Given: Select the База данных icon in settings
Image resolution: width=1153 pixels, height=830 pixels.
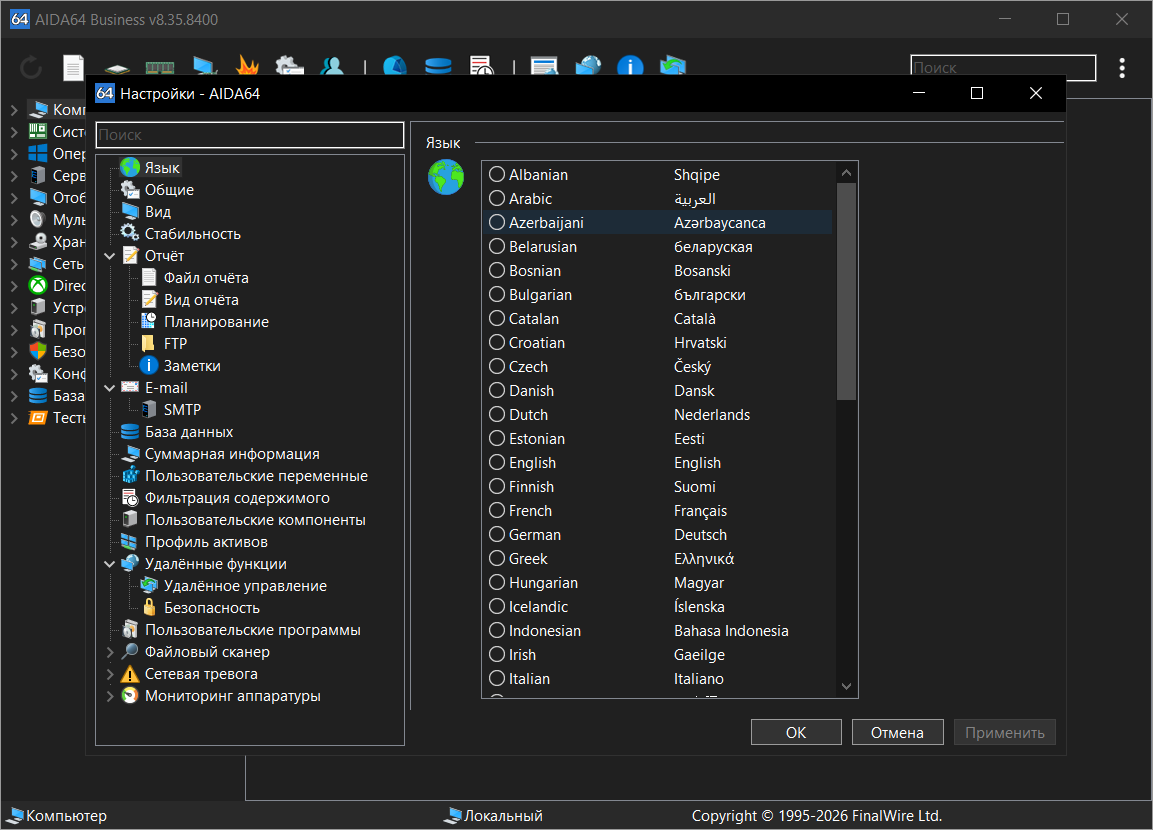Looking at the screenshot, I should [x=130, y=432].
